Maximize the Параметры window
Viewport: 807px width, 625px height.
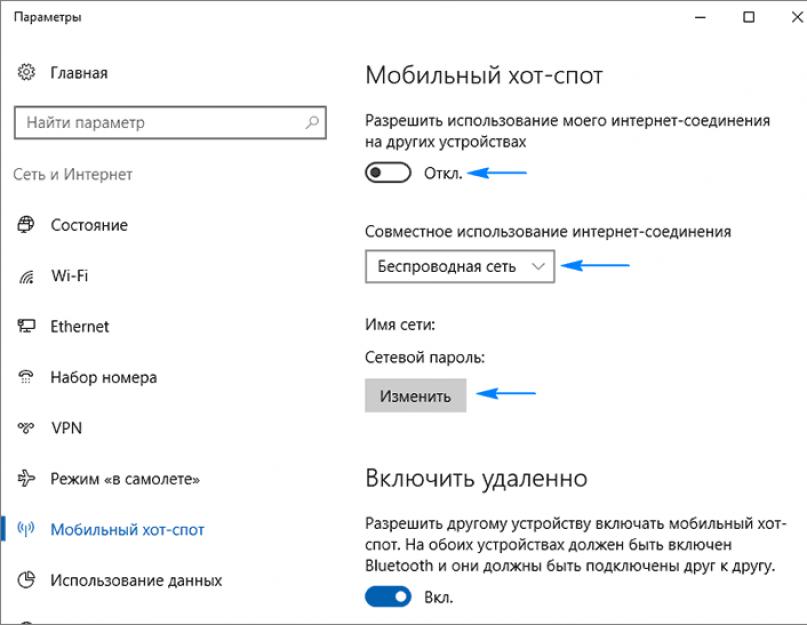749,17
